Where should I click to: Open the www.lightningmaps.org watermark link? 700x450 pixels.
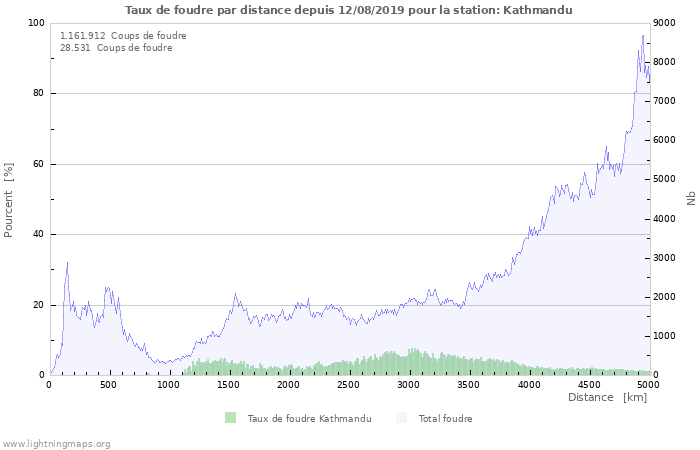(x=56, y=443)
